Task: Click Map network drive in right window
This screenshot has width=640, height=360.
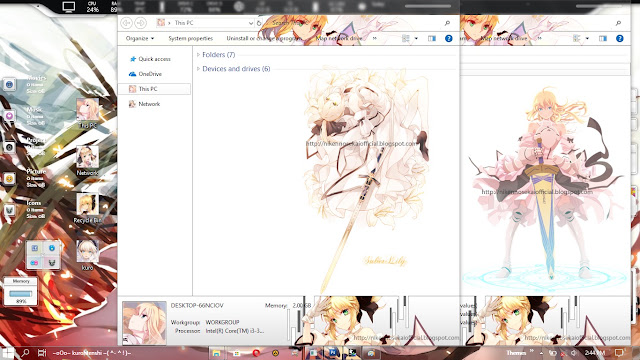Action: [x=504, y=38]
